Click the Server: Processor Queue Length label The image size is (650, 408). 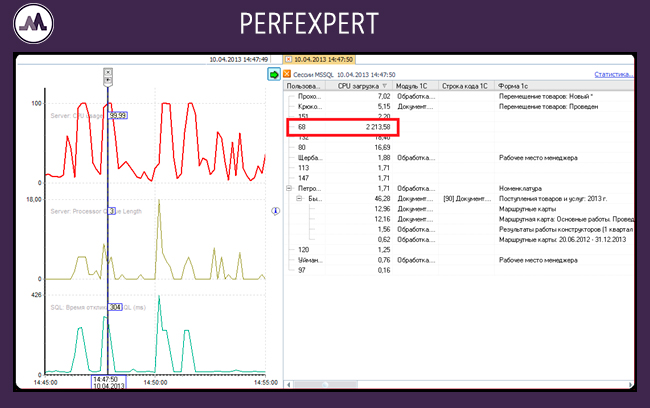(96, 211)
